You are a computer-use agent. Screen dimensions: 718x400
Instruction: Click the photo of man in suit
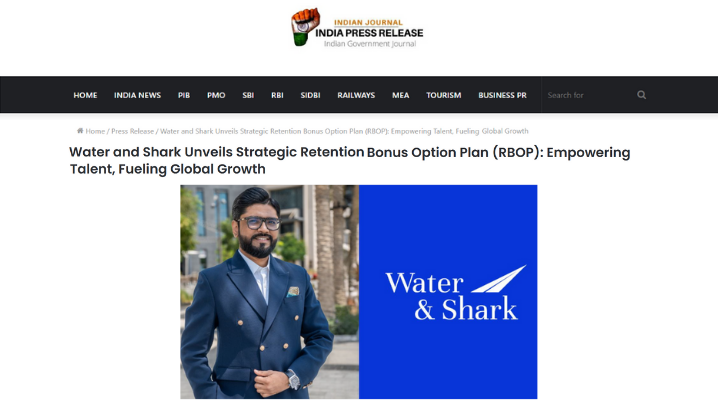click(269, 292)
